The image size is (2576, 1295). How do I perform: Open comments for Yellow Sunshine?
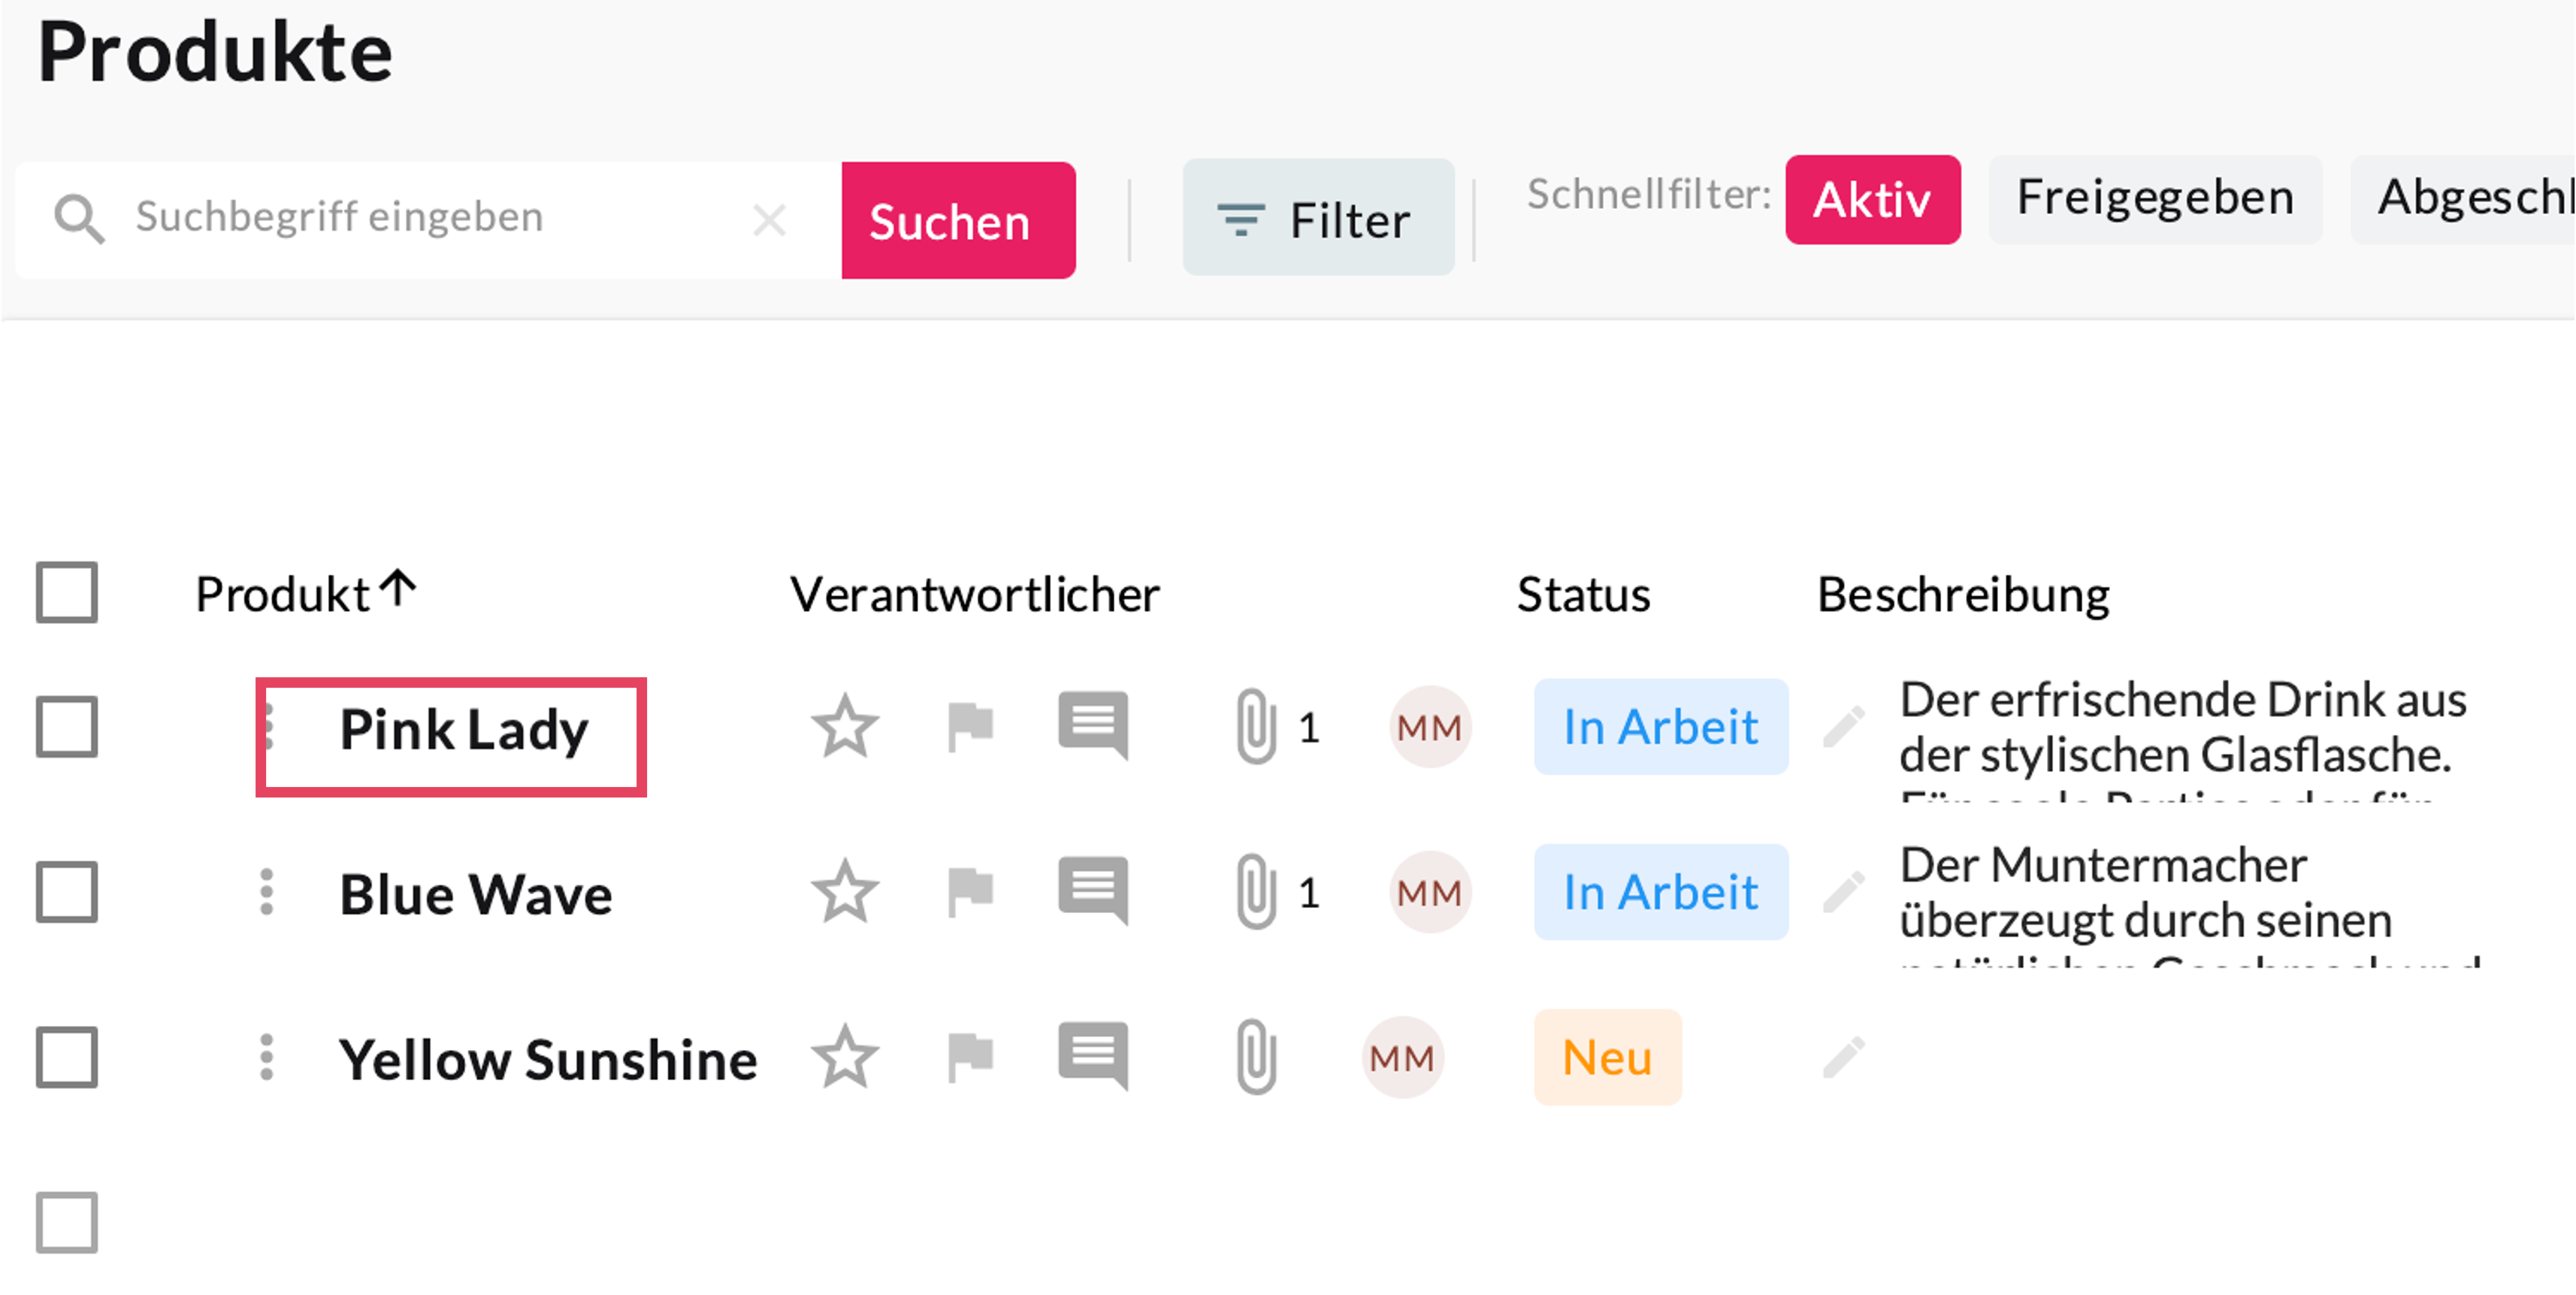coord(1093,1057)
